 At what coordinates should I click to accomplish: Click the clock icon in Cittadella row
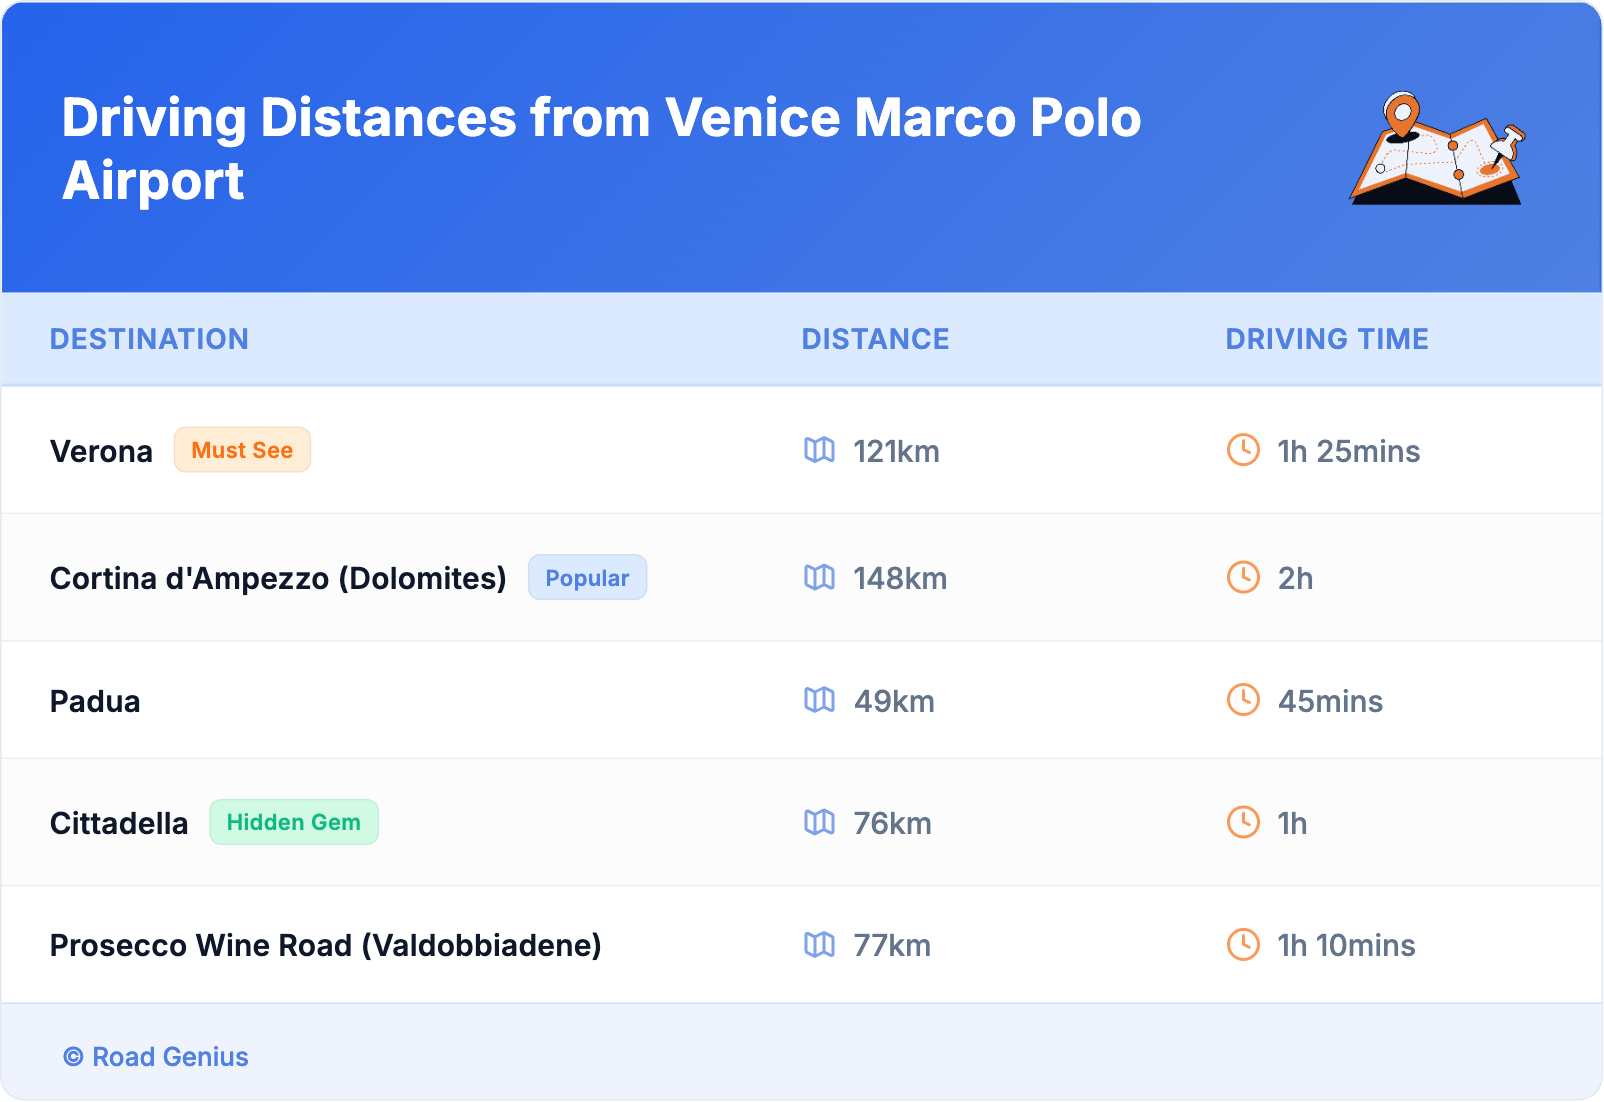coord(1243,822)
